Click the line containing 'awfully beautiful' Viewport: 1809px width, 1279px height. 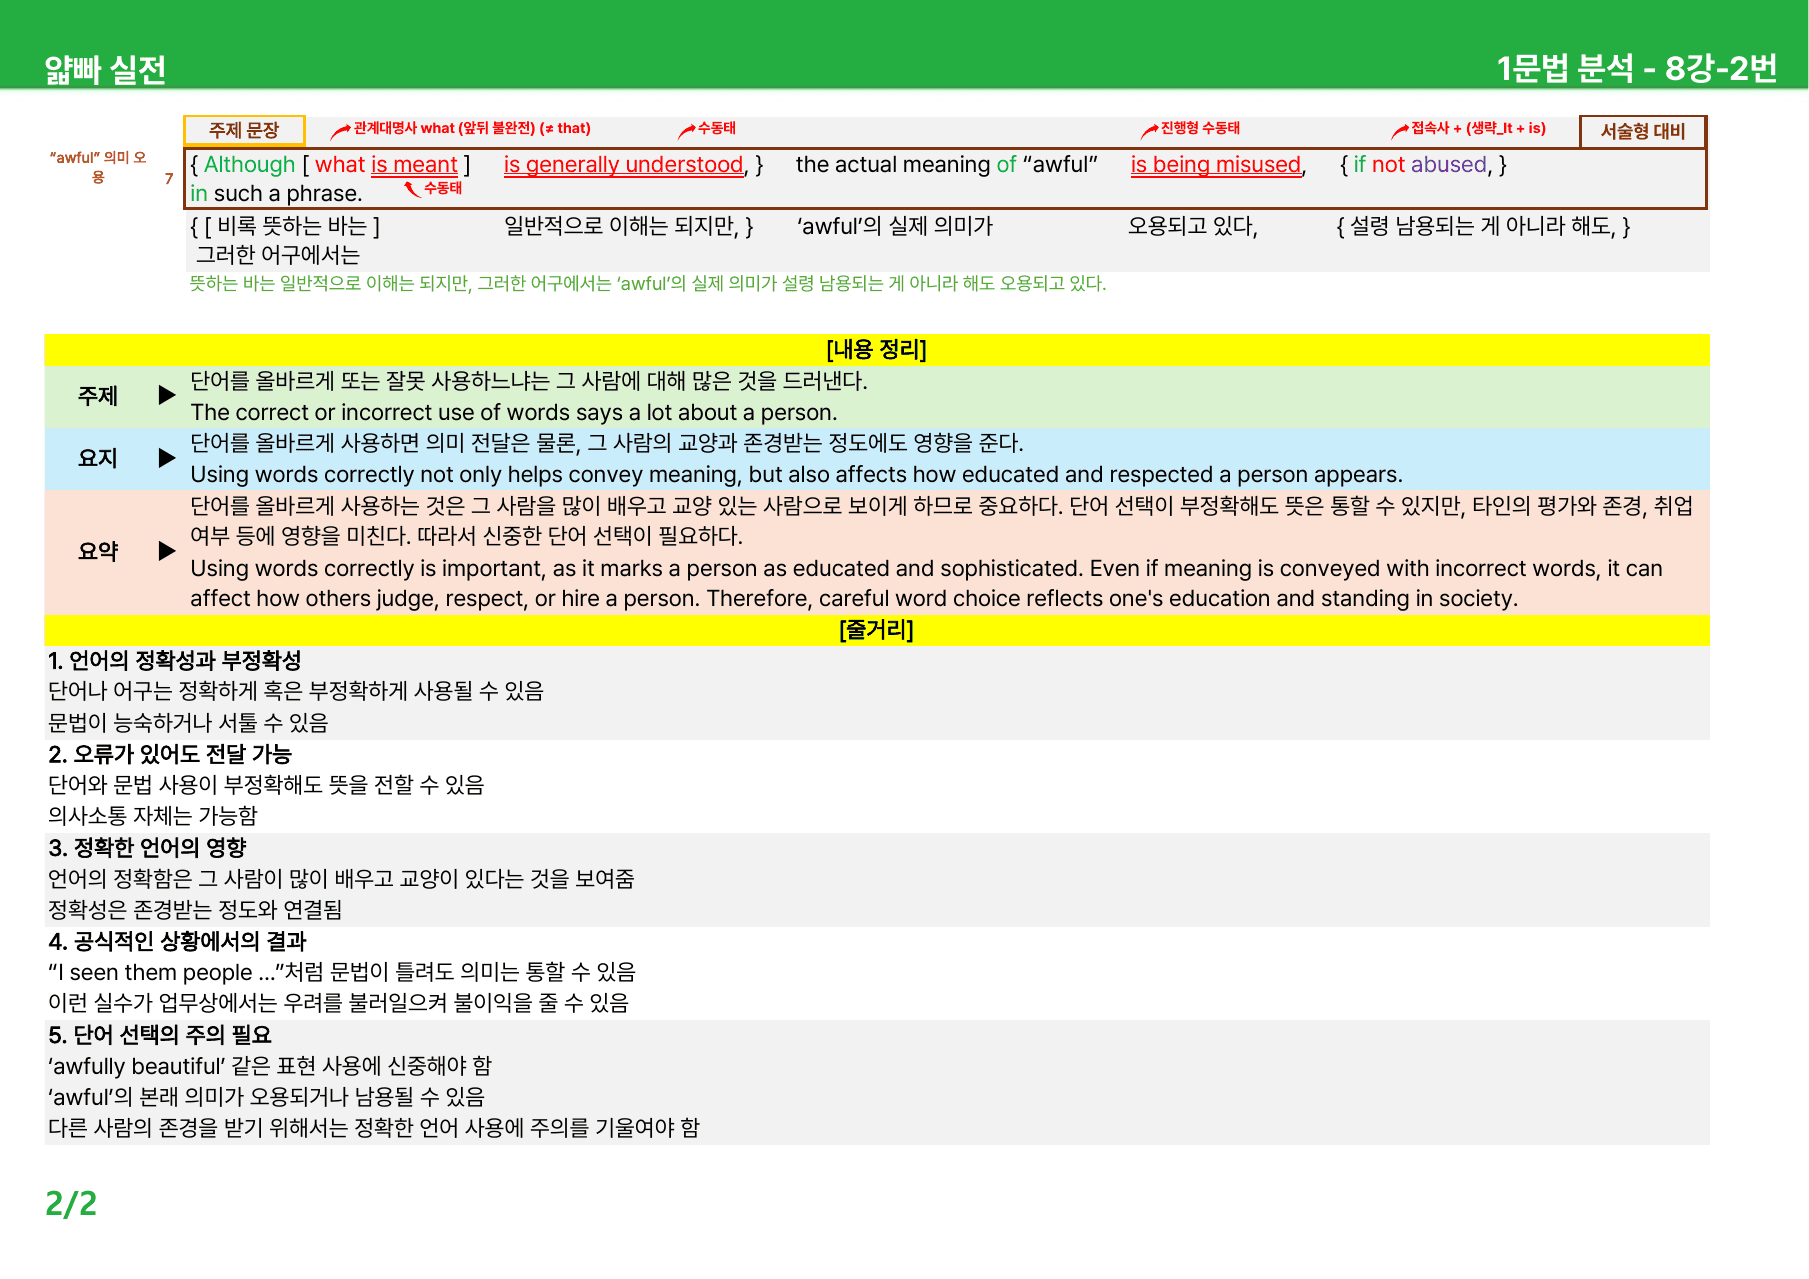tap(270, 1066)
